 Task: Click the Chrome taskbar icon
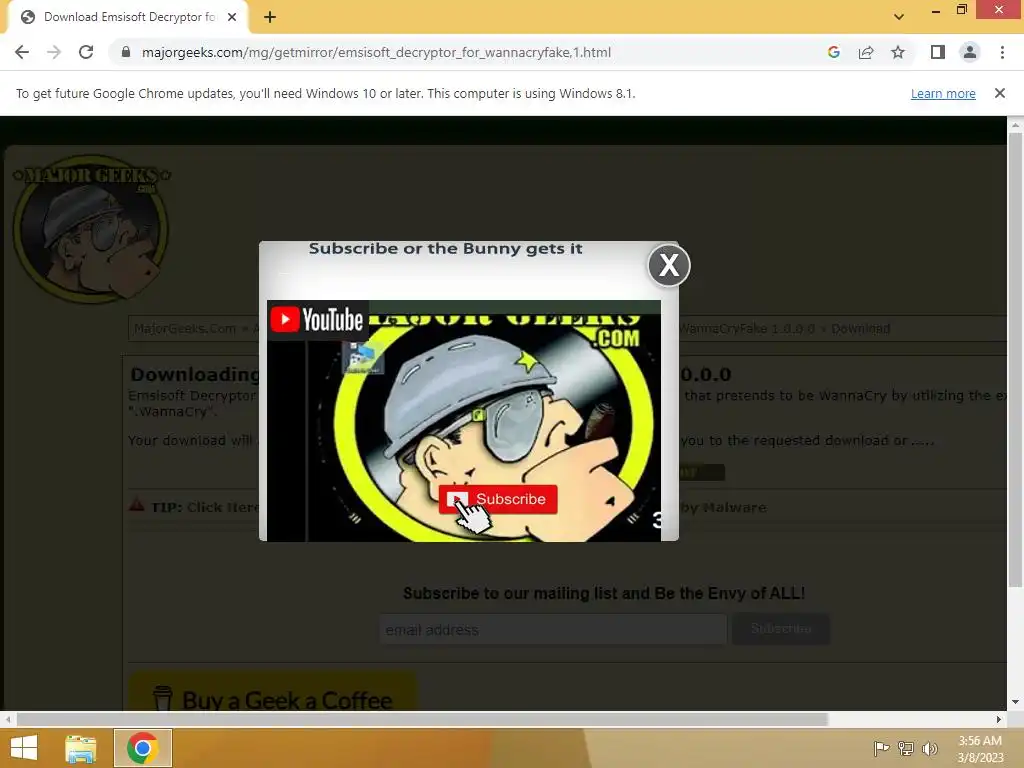(x=143, y=748)
